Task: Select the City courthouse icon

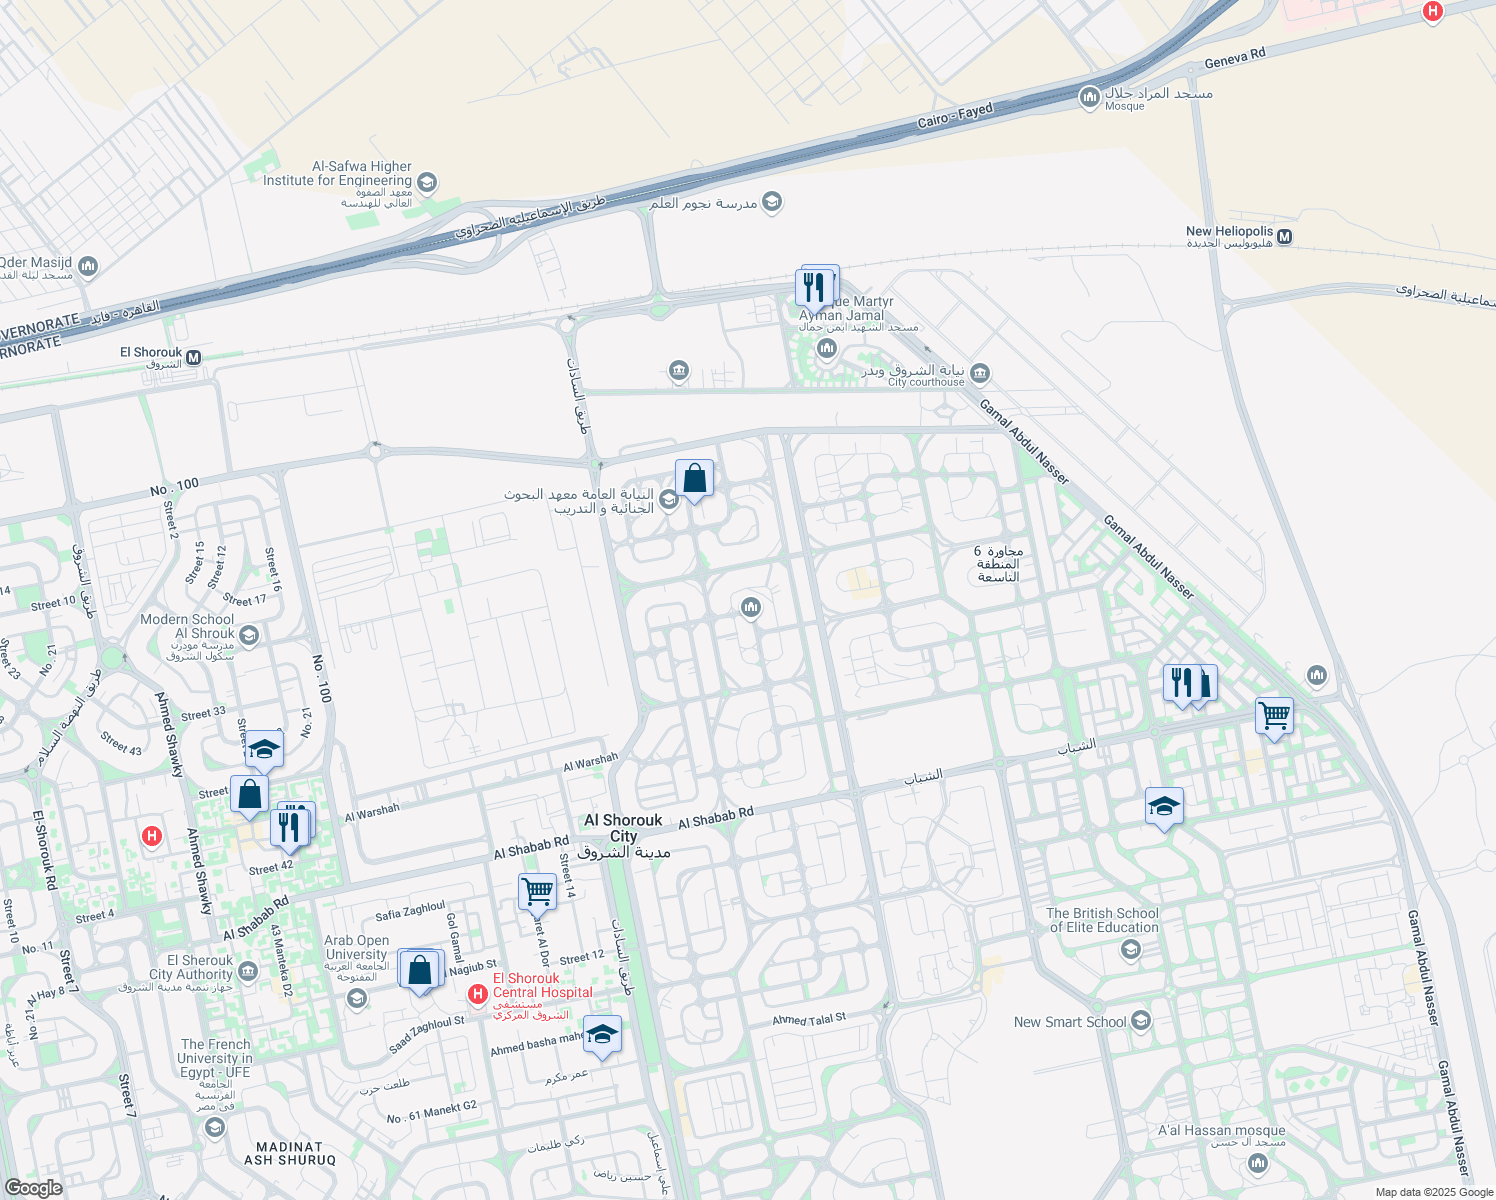Action: pyautogui.click(x=980, y=374)
